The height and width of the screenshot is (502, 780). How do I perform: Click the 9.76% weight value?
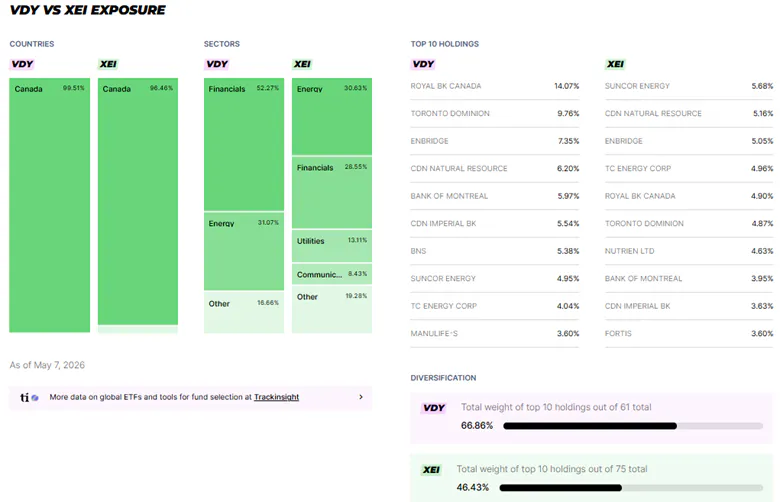[568, 113]
